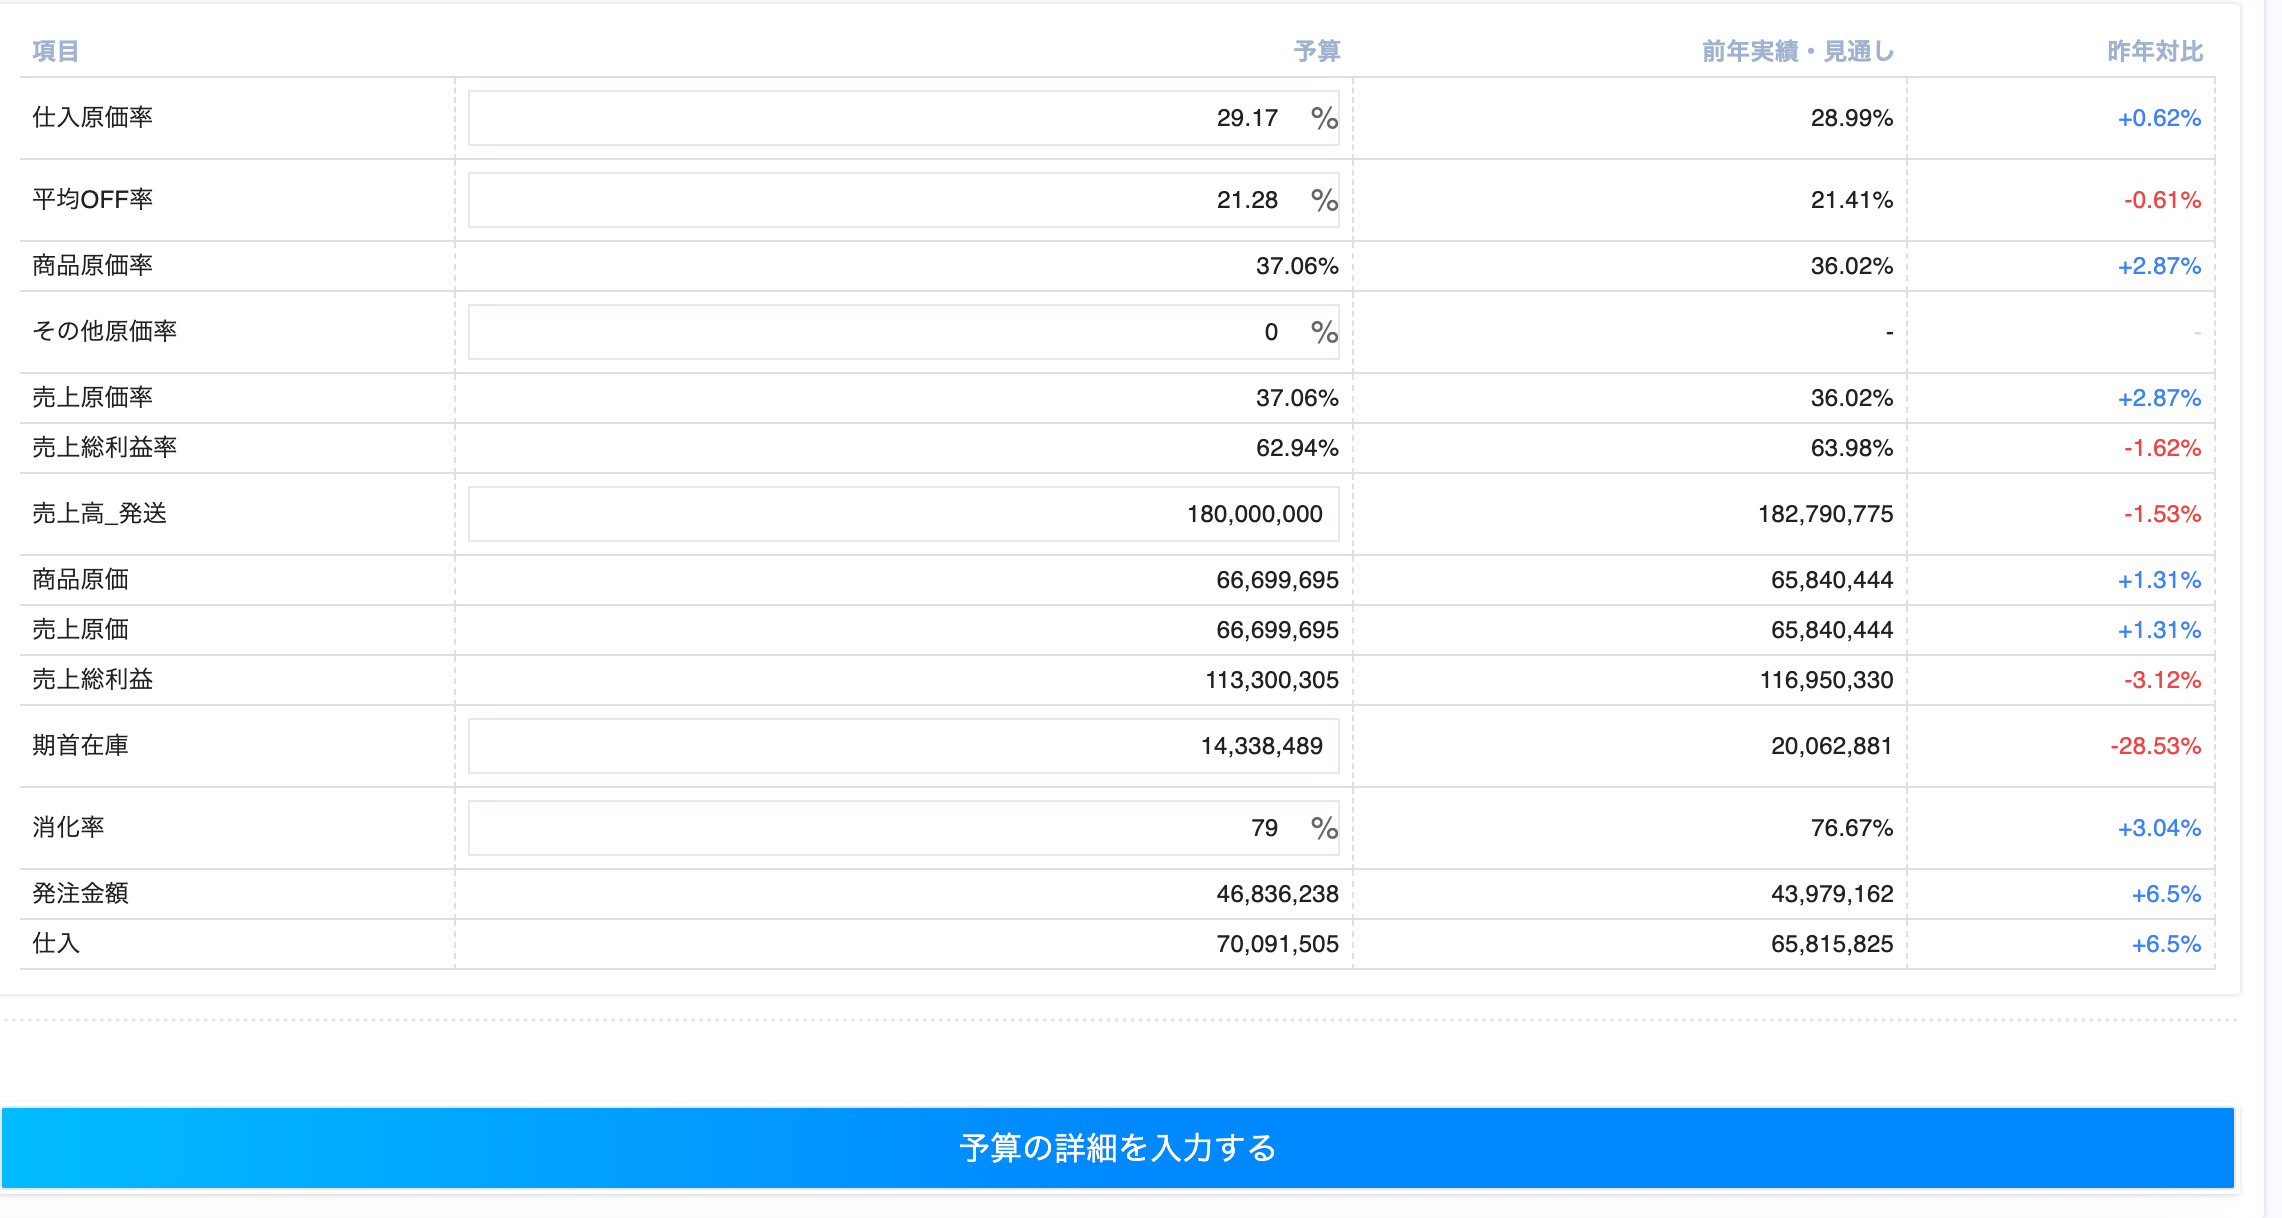
Task: Click the 仕入原価率 budget input field
Action: click(902, 118)
